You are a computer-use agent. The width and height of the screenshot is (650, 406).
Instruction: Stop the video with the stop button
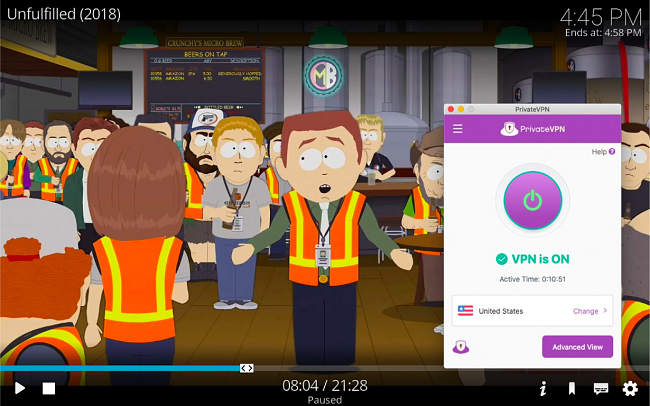click(x=49, y=389)
